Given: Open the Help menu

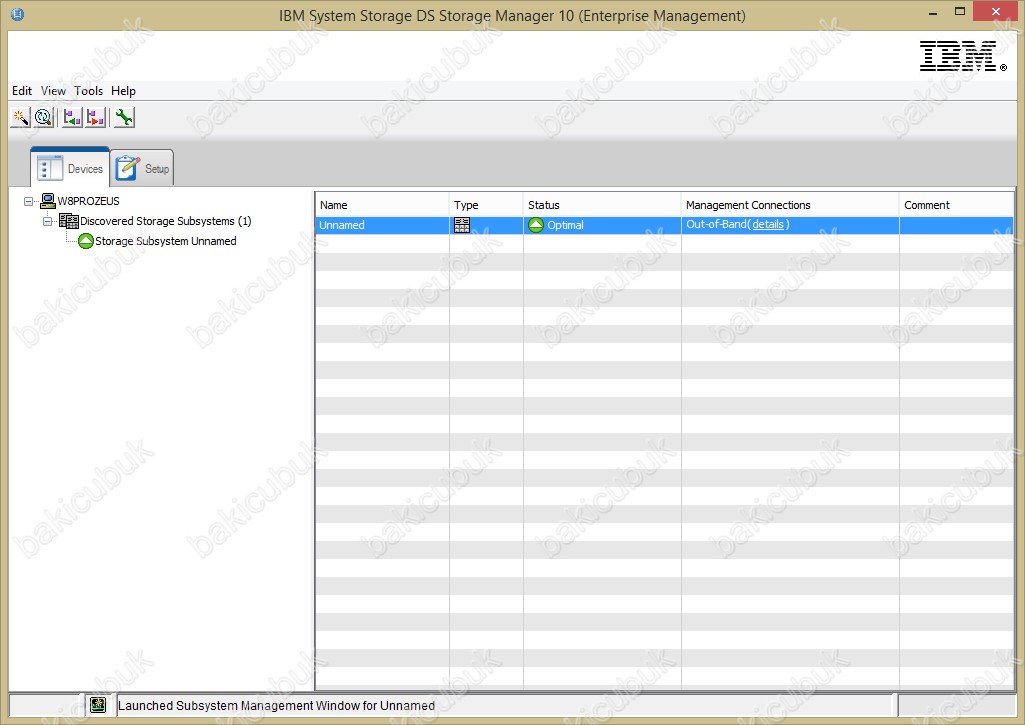Looking at the screenshot, I should click(x=123, y=91).
